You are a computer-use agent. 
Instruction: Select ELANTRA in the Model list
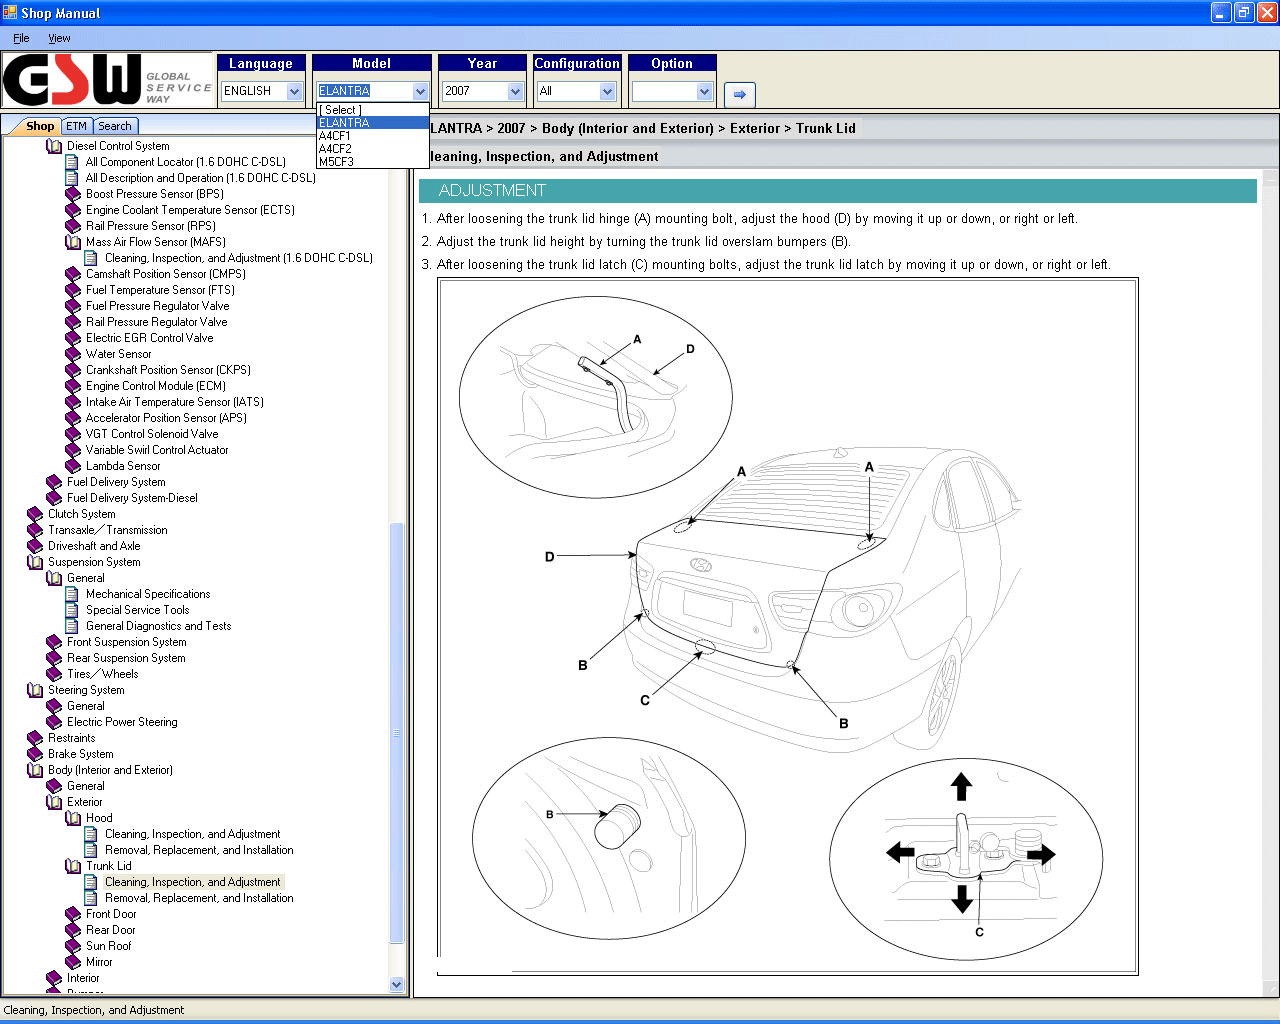tap(372, 123)
